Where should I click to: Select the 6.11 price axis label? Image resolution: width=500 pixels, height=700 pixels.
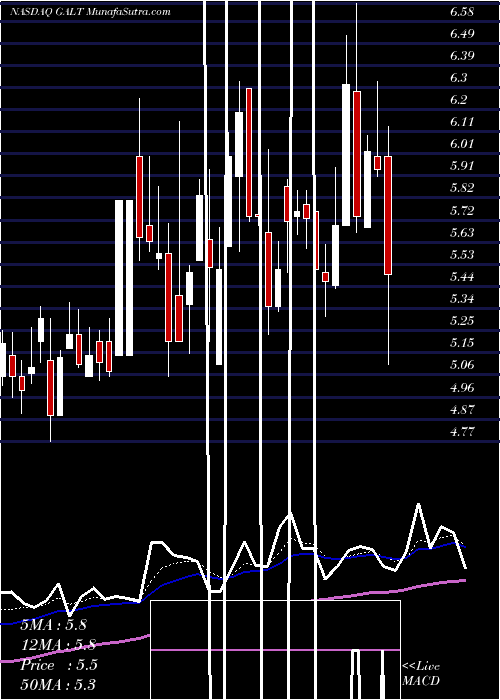click(462, 122)
